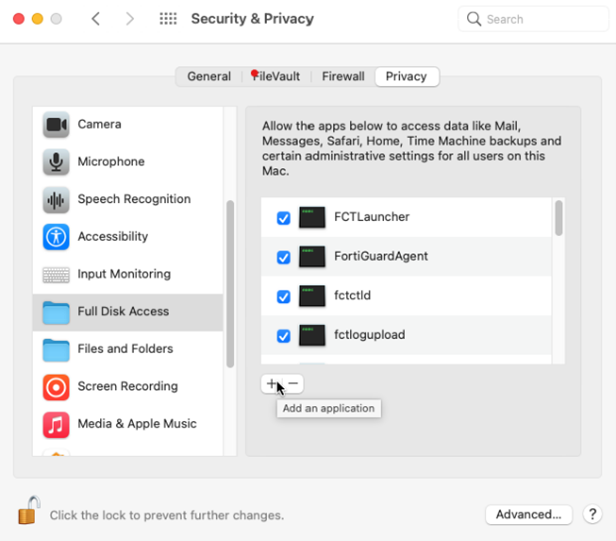Show all preferences using the grid icon
The height and width of the screenshot is (541, 616).
point(168,19)
